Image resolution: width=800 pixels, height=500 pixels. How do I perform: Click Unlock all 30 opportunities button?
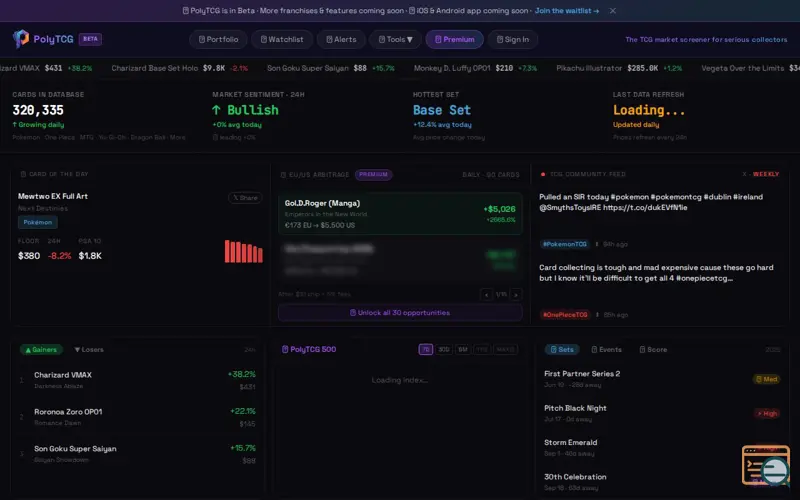[400, 313]
